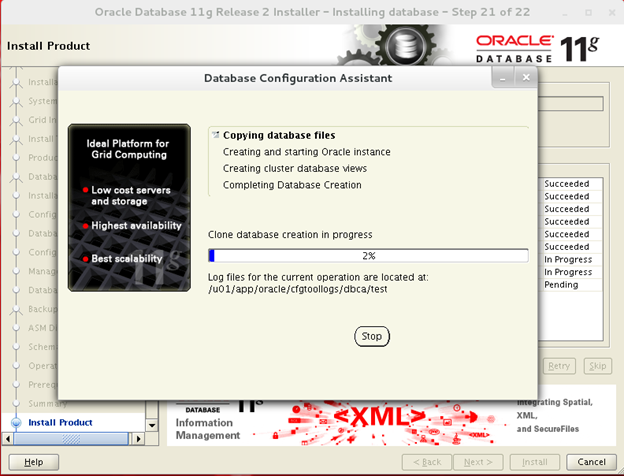Click the sidebar vertical scrollbar down arrow
This screenshot has height=476, width=624.
tap(152, 425)
